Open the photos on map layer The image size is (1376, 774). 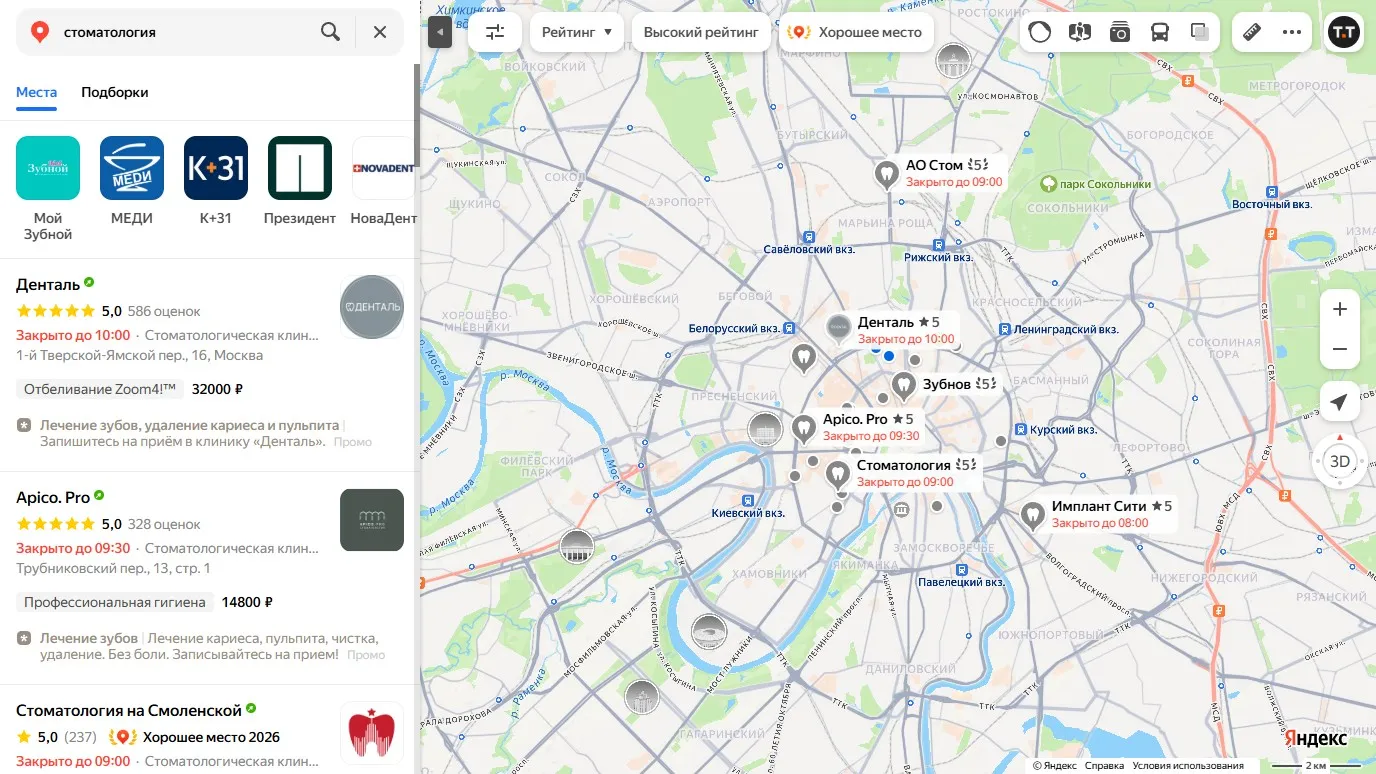1120,32
